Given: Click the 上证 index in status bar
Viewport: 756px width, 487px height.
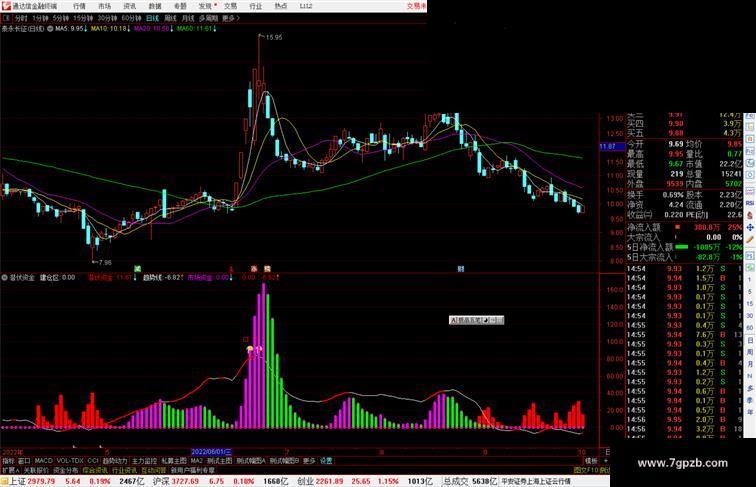Looking at the screenshot, I should point(18,481).
